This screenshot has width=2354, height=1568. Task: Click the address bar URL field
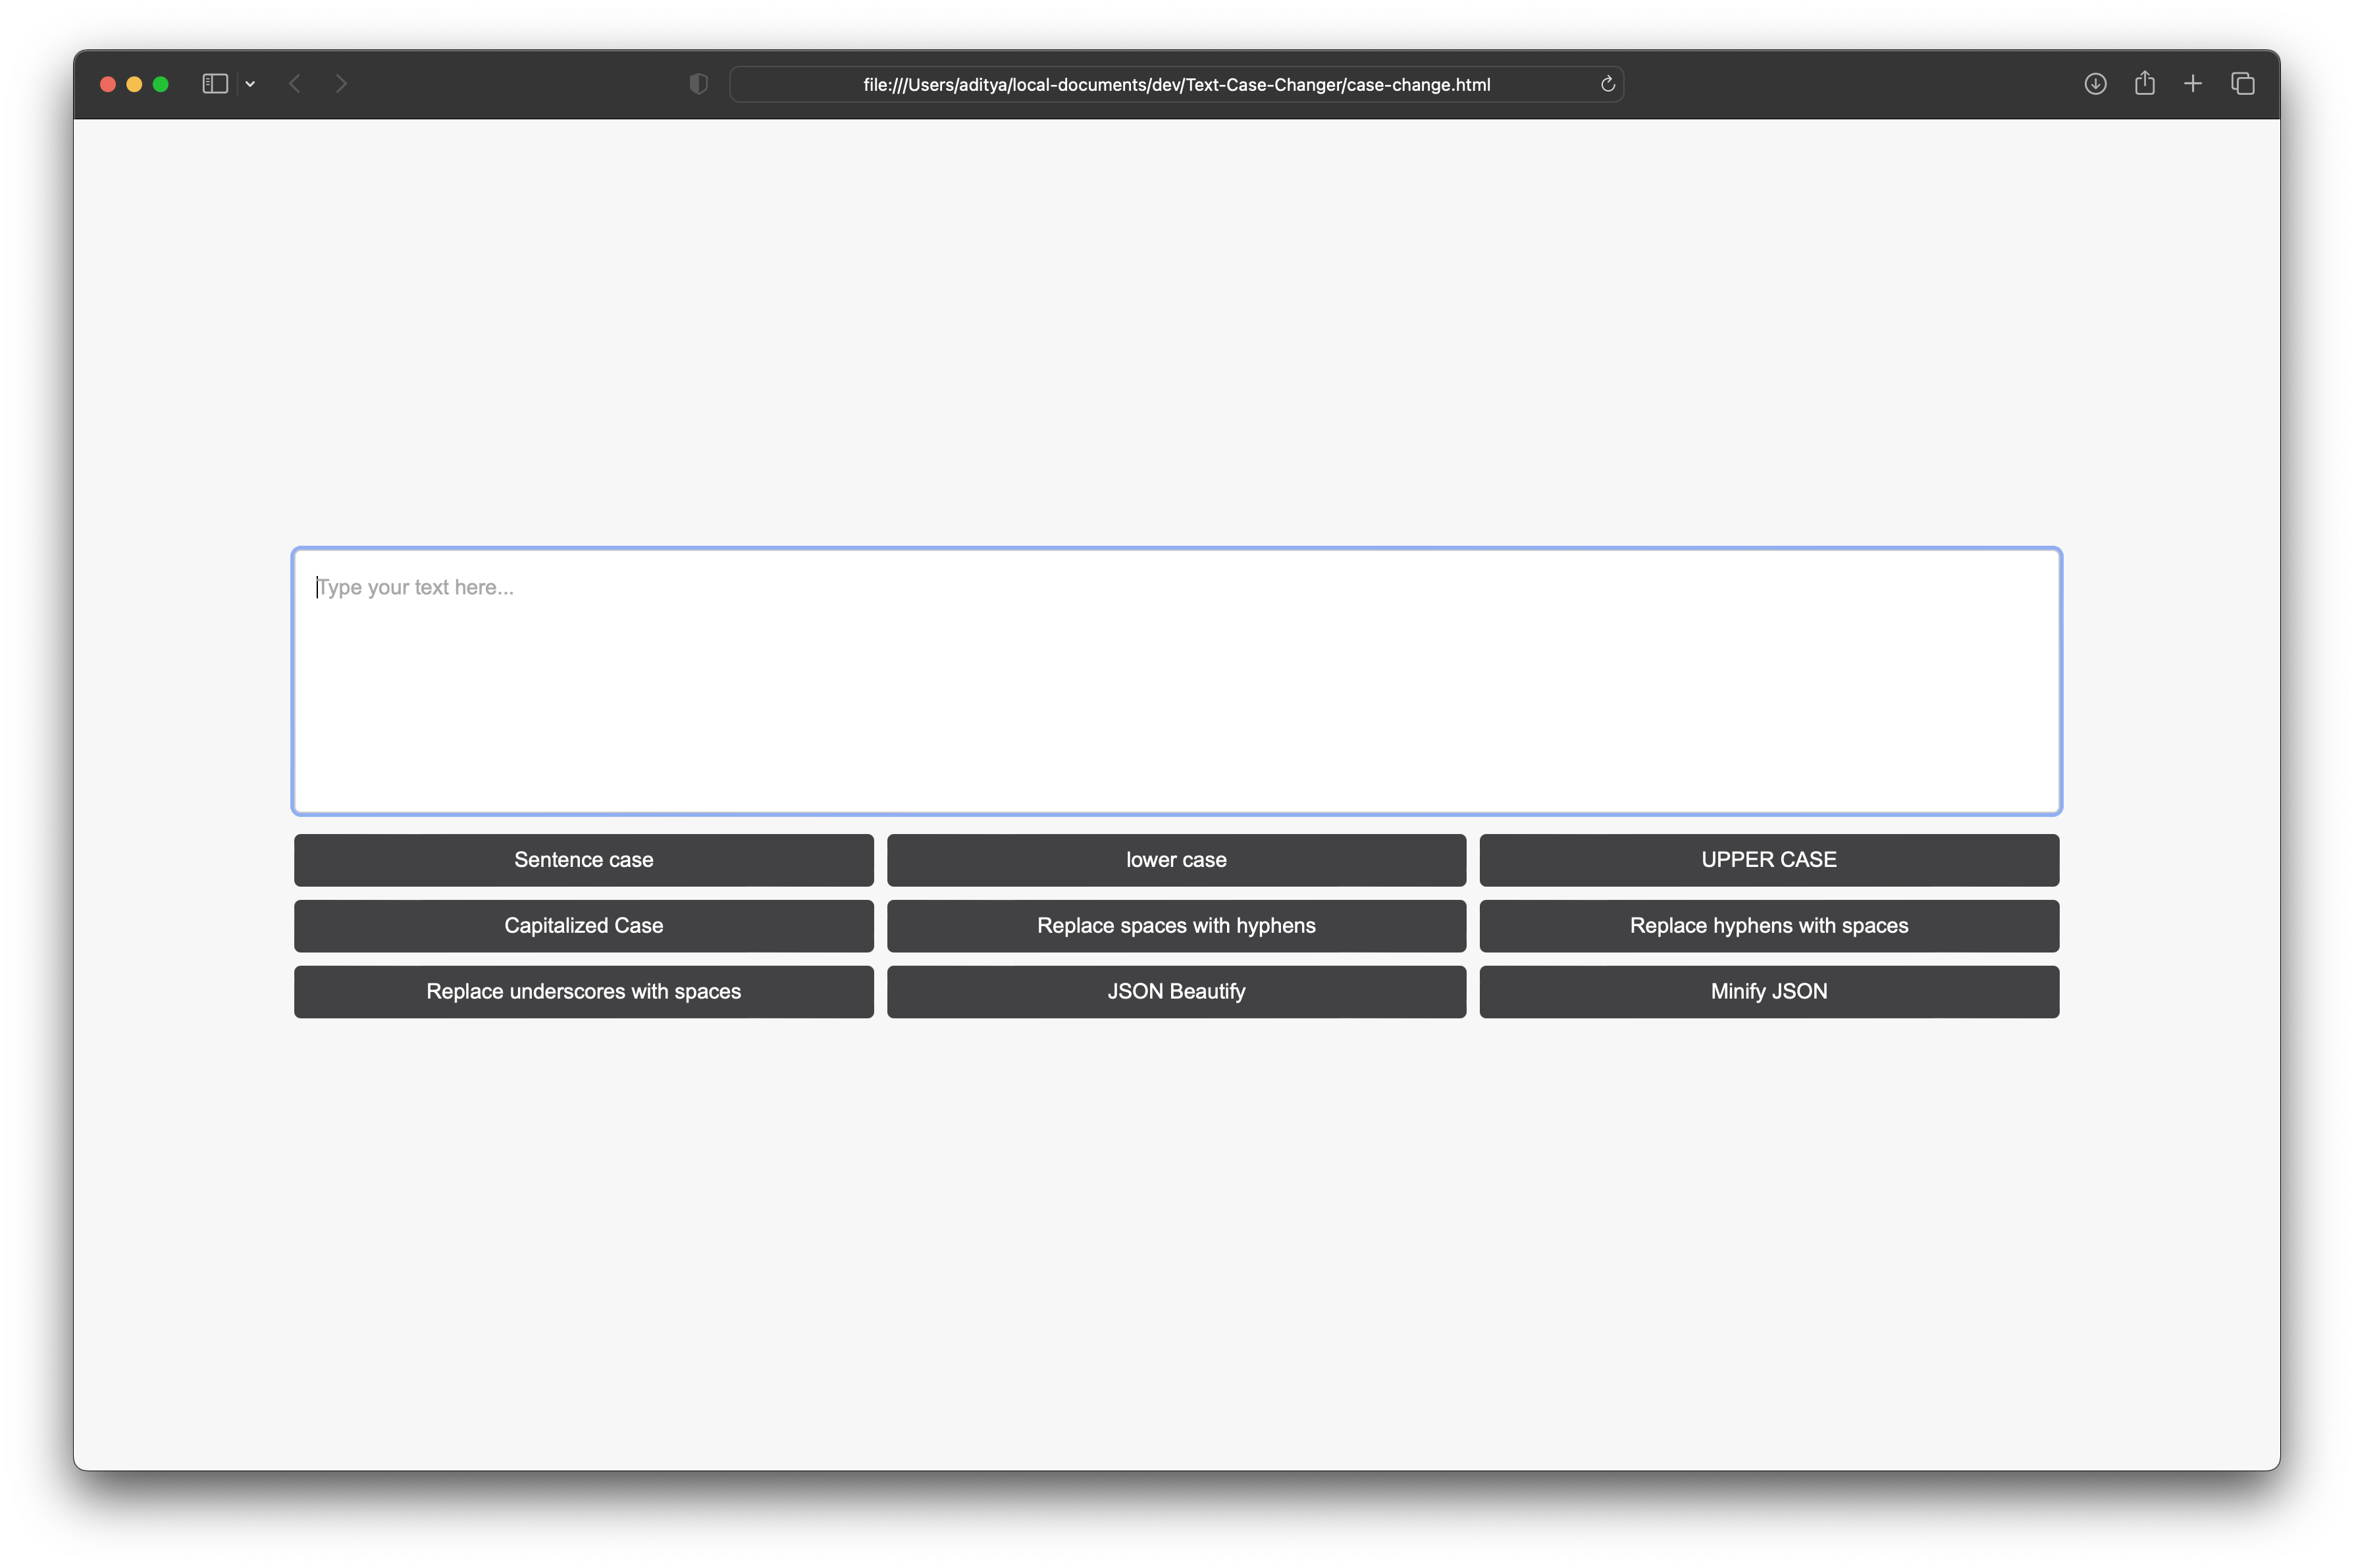[x=1176, y=85]
